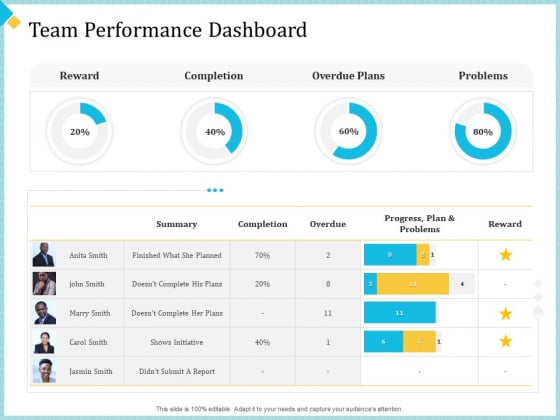Click the name john Smith
560x420 pixels.
pyautogui.click(x=87, y=284)
